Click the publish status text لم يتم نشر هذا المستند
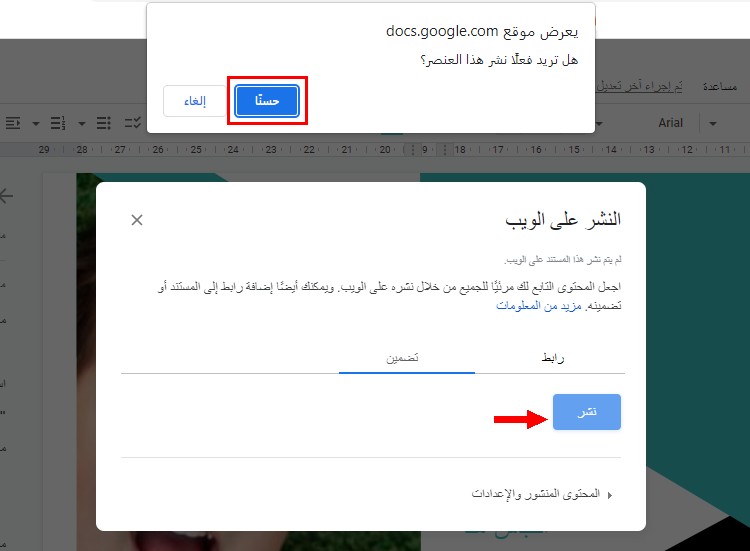The image size is (750, 551). (x=562, y=260)
